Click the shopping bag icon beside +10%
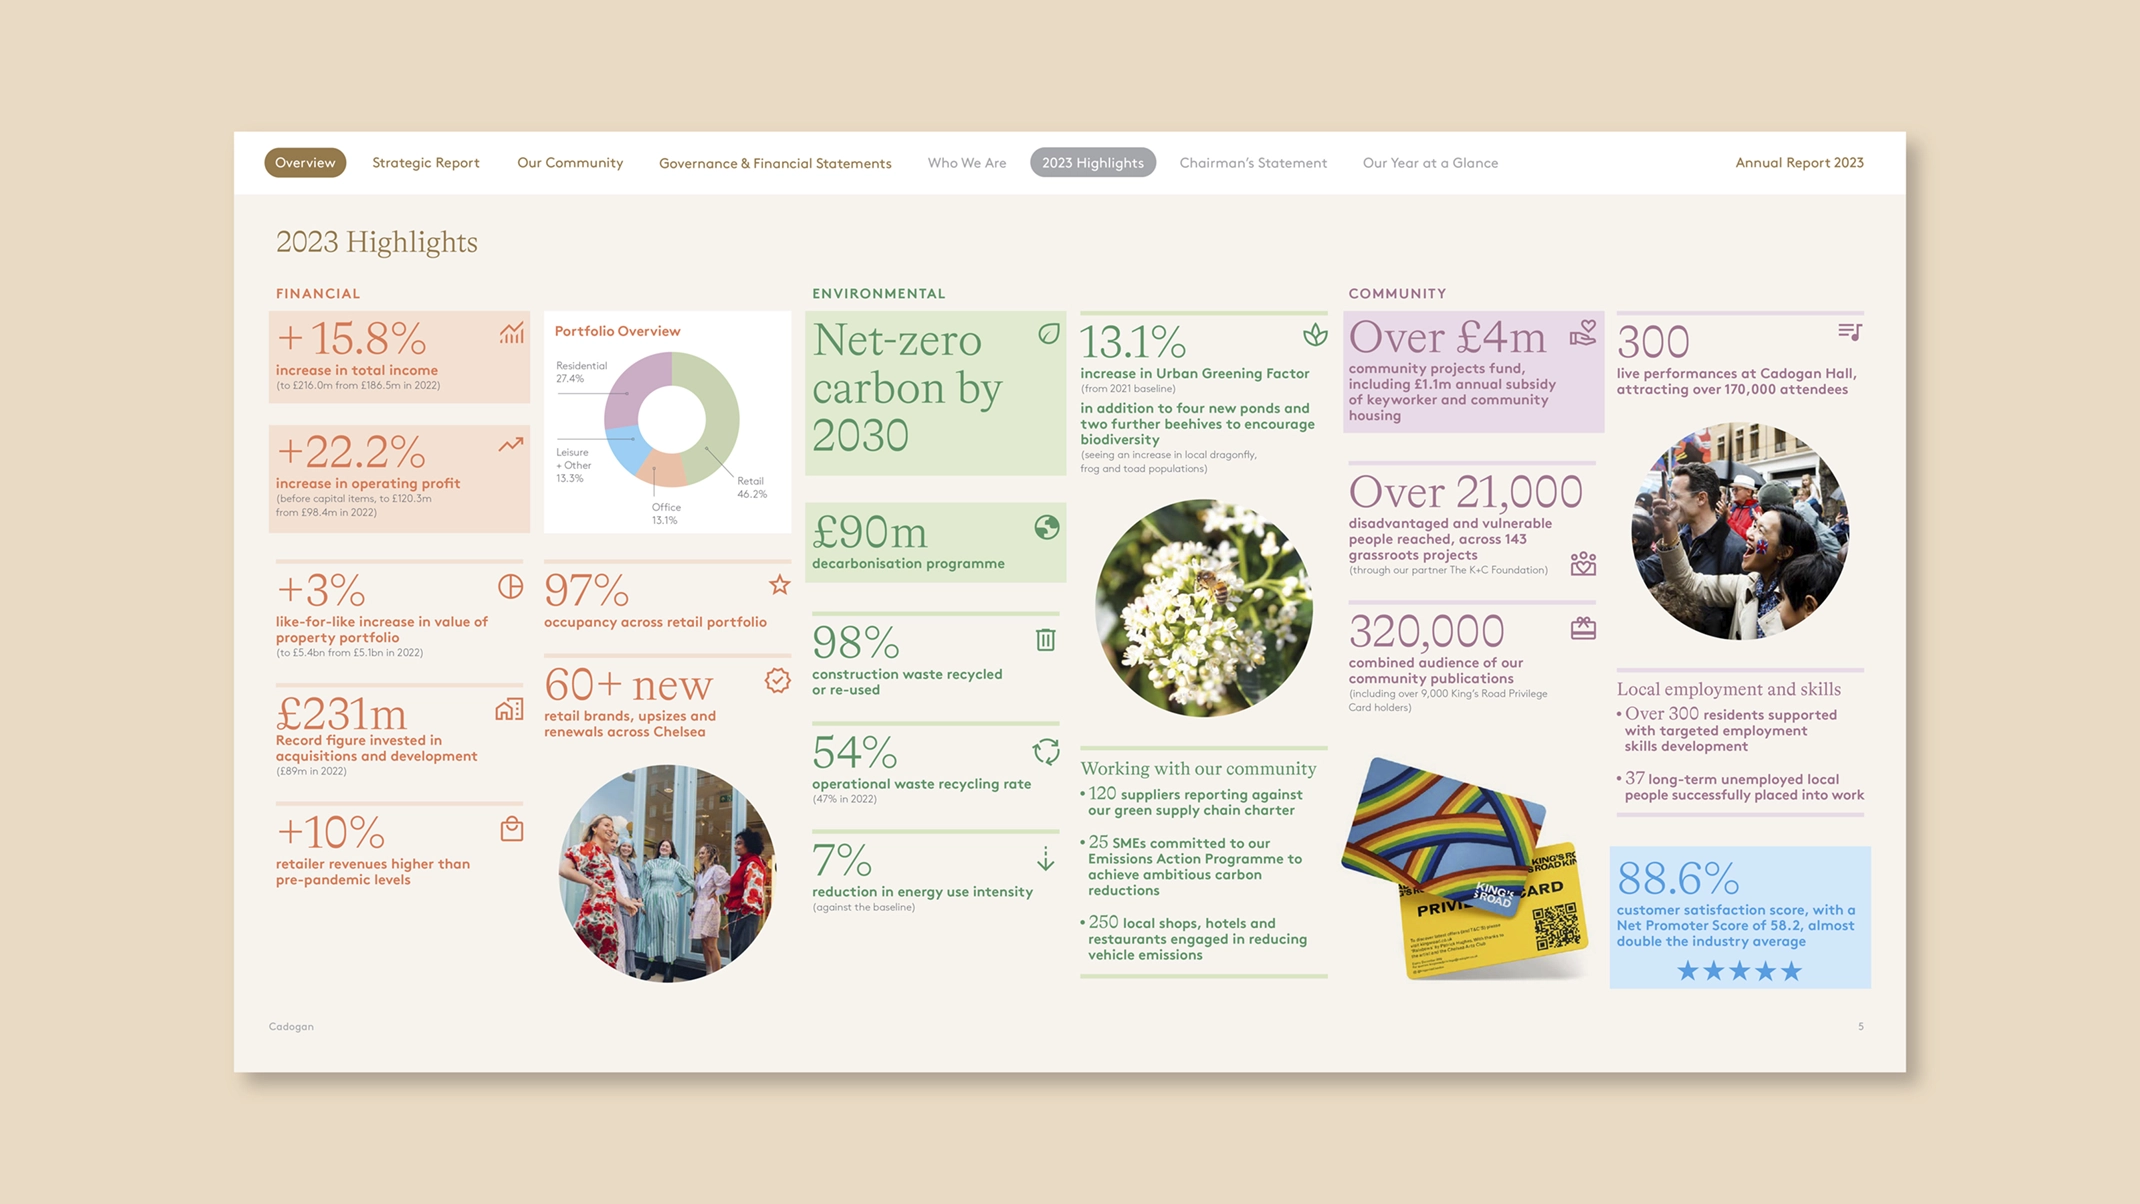The image size is (2140, 1204). click(511, 829)
